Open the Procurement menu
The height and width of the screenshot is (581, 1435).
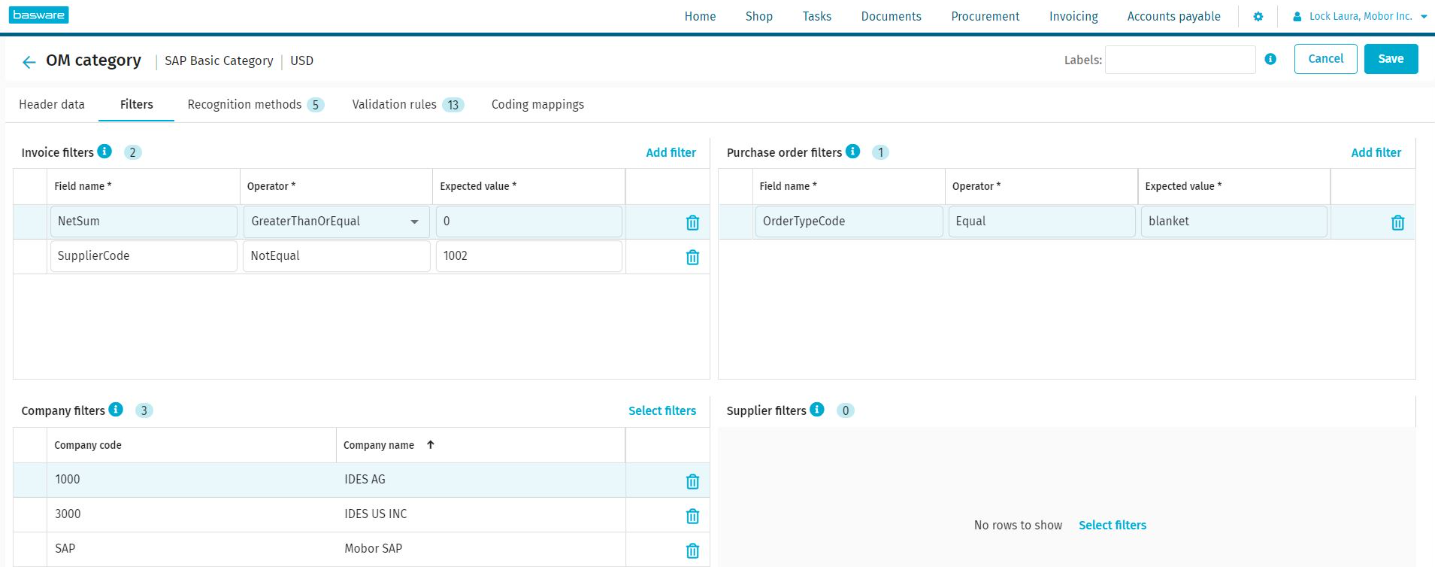coord(985,17)
